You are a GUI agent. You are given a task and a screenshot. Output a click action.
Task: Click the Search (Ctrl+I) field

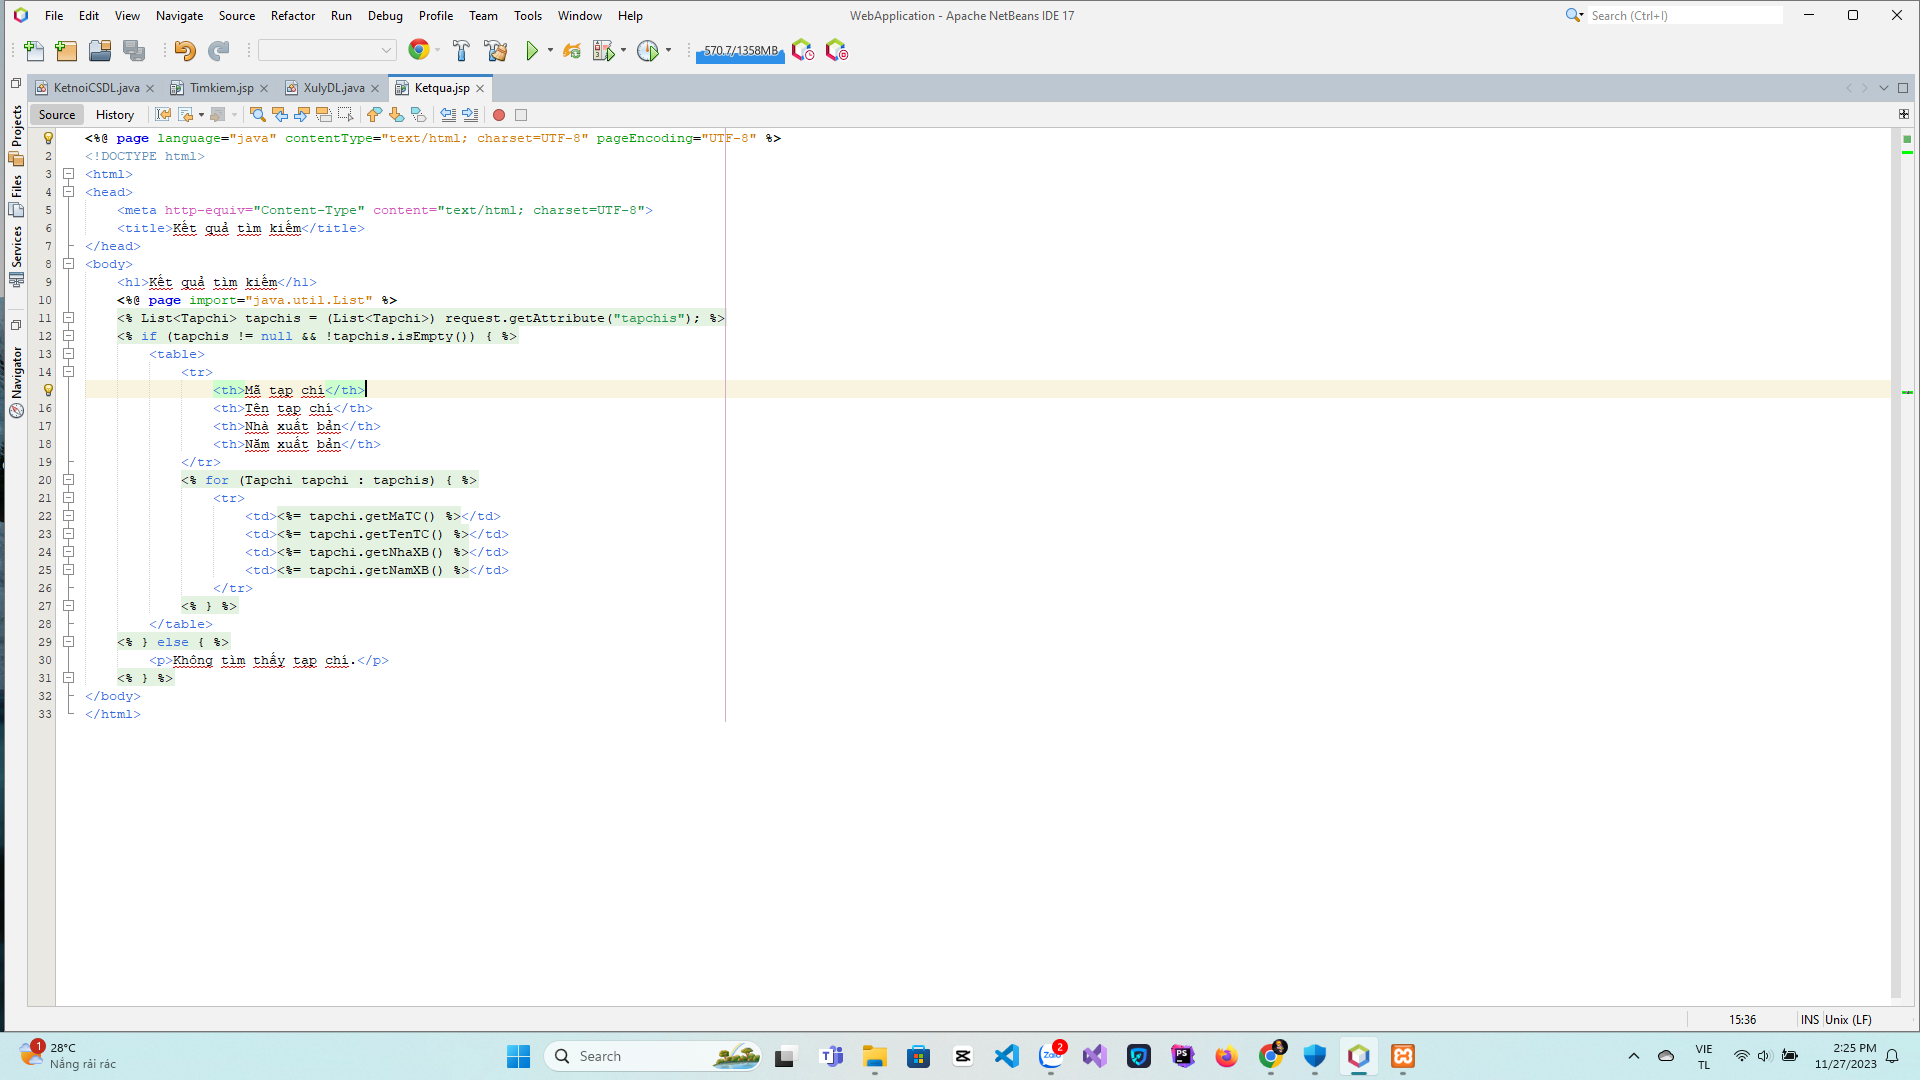coord(1684,16)
